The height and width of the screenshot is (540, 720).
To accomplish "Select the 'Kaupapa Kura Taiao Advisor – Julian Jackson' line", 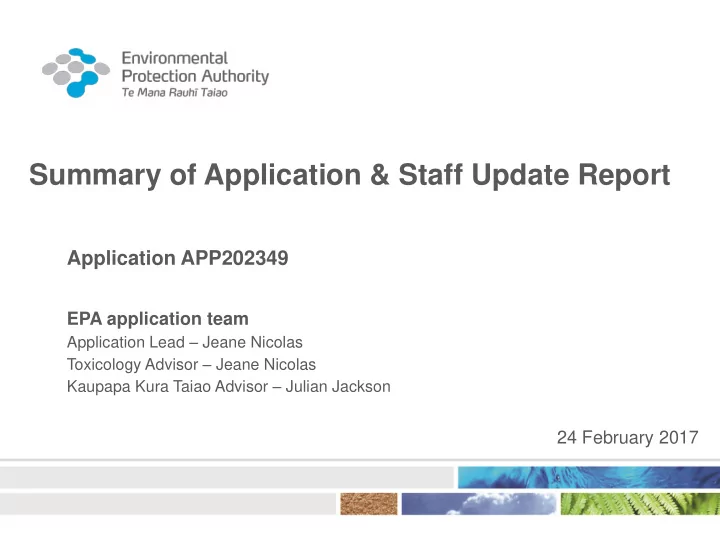I will click(229, 387).
